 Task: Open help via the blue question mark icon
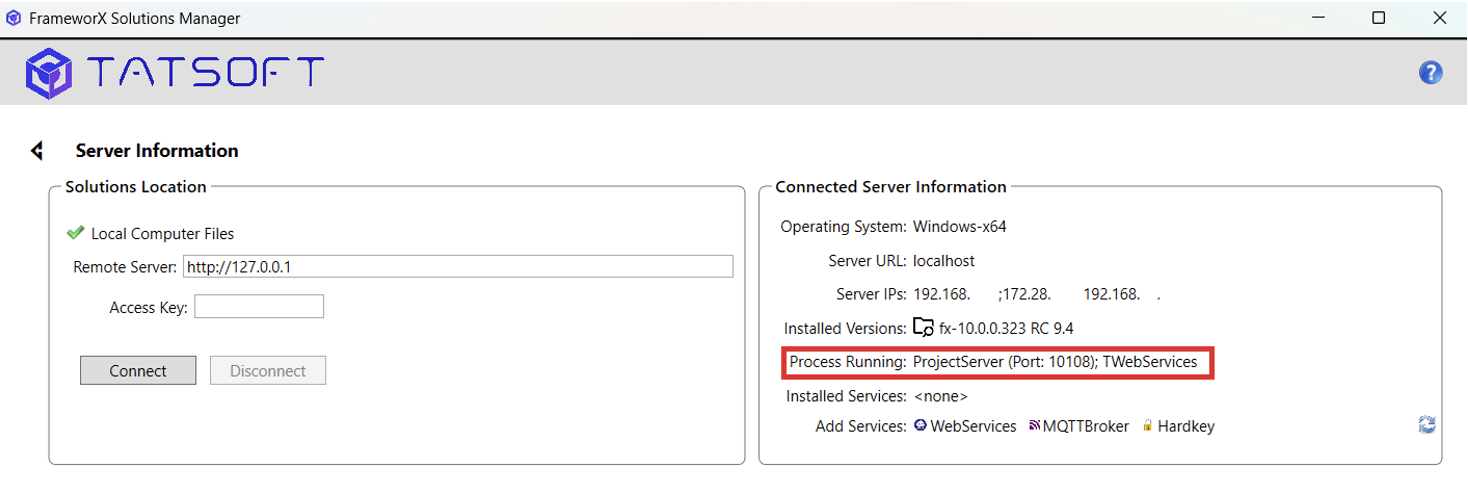point(1431,72)
